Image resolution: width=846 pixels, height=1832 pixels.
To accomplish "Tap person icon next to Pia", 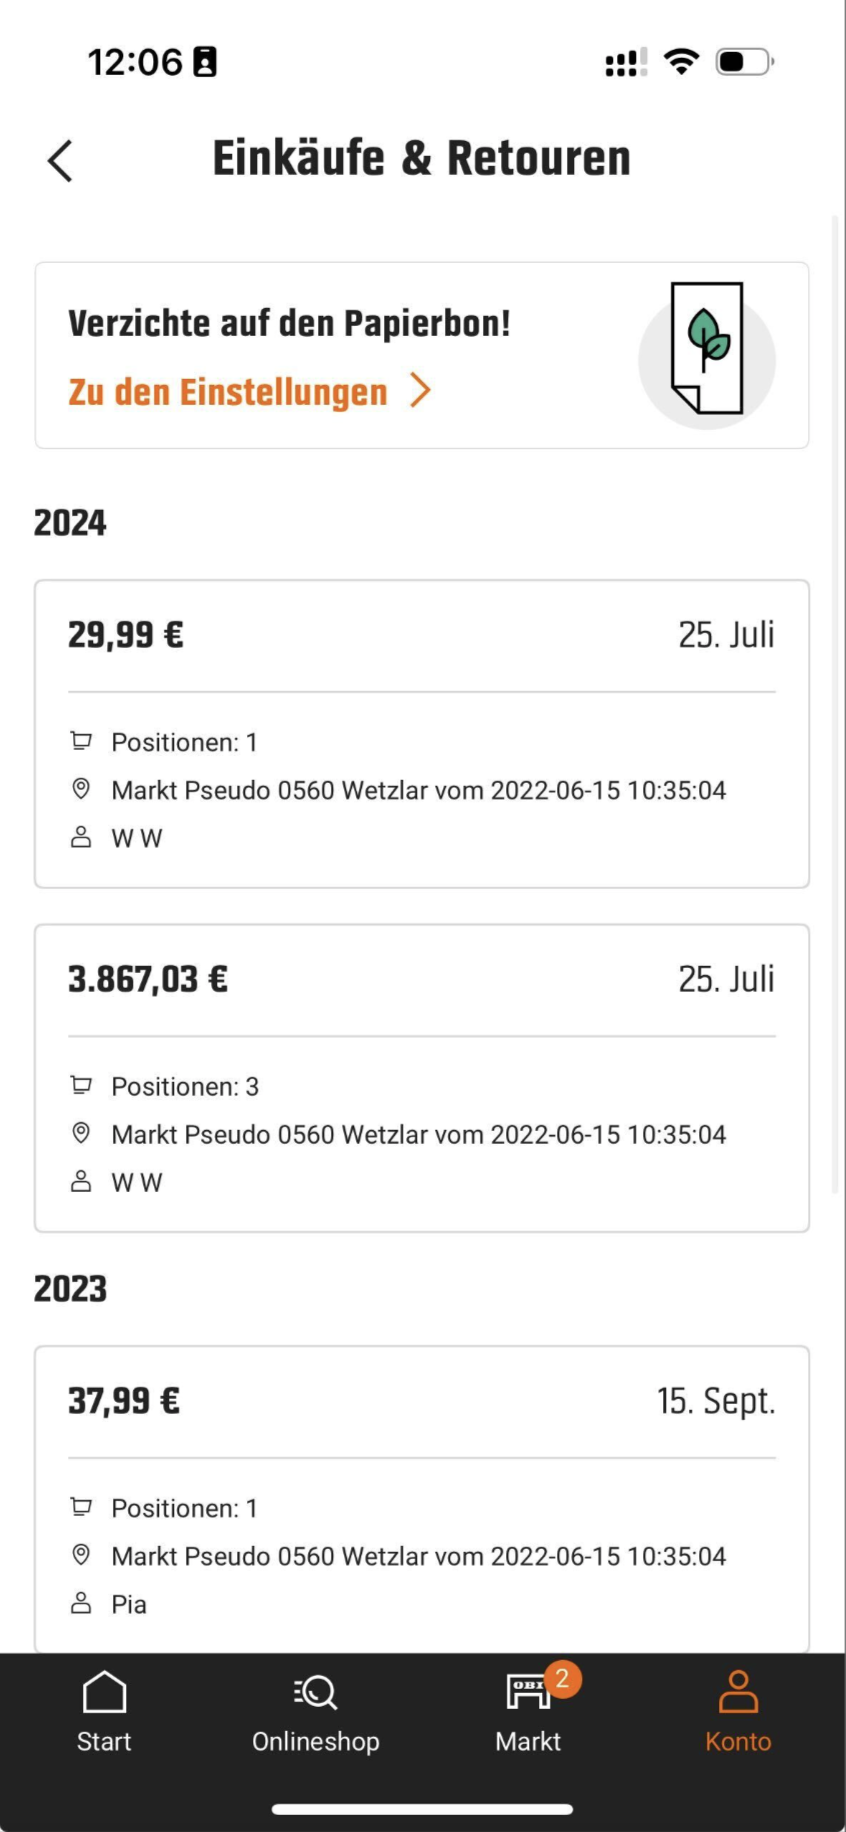I will click(x=81, y=1603).
